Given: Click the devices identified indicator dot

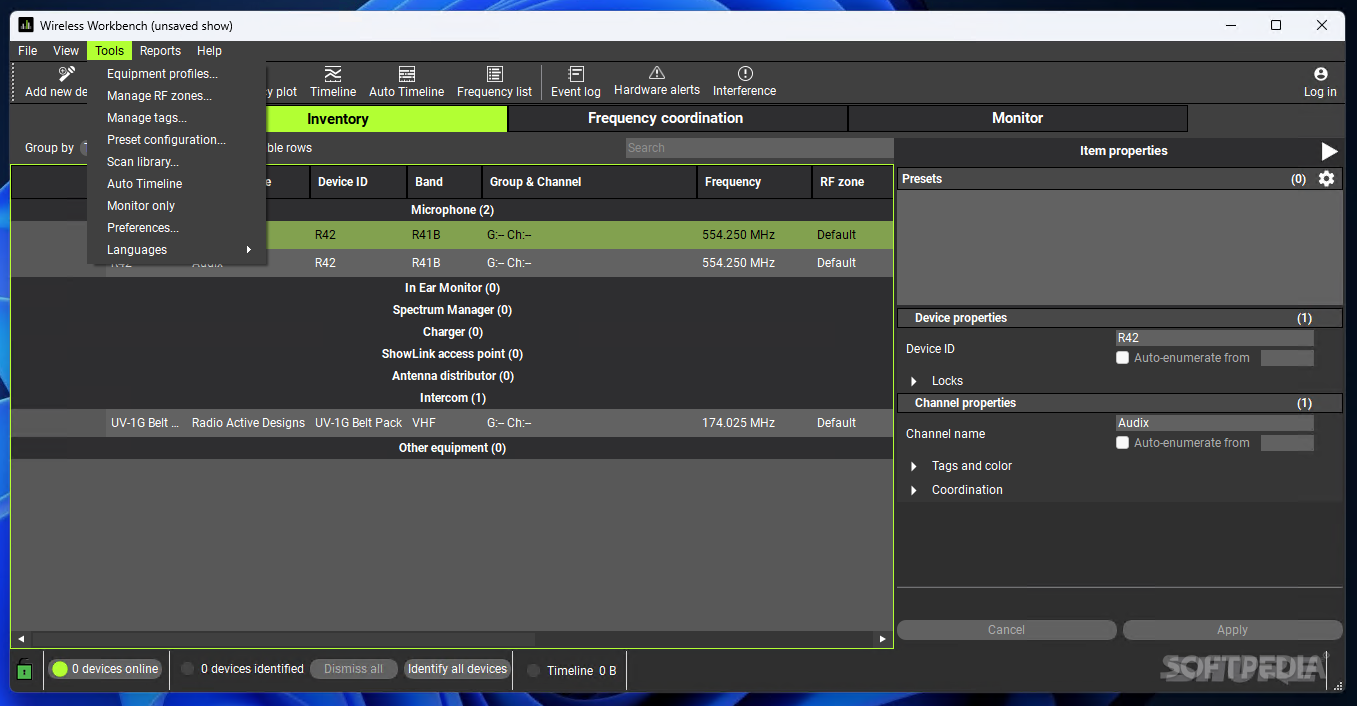Looking at the screenshot, I should coord(188,669).
